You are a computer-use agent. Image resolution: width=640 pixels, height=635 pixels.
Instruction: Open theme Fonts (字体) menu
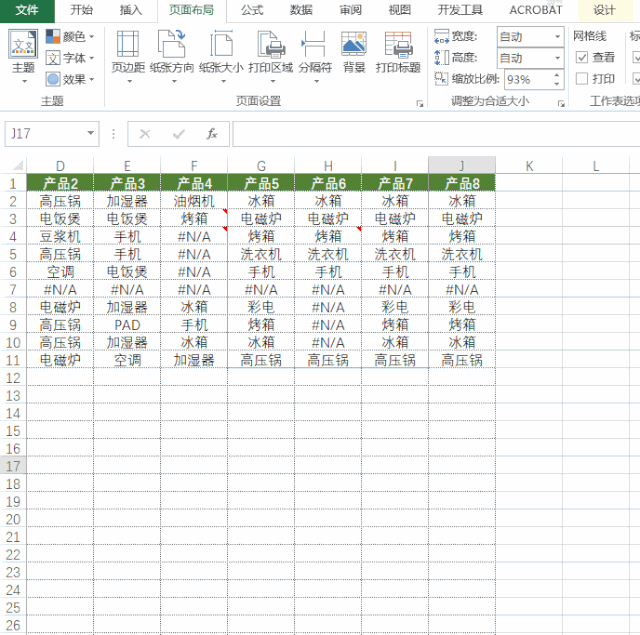69,58
